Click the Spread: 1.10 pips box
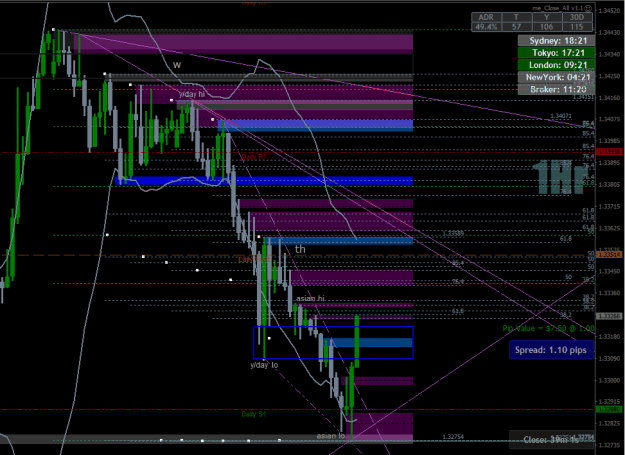This screenshot has width=625, height=455. (x=551, y=350)
